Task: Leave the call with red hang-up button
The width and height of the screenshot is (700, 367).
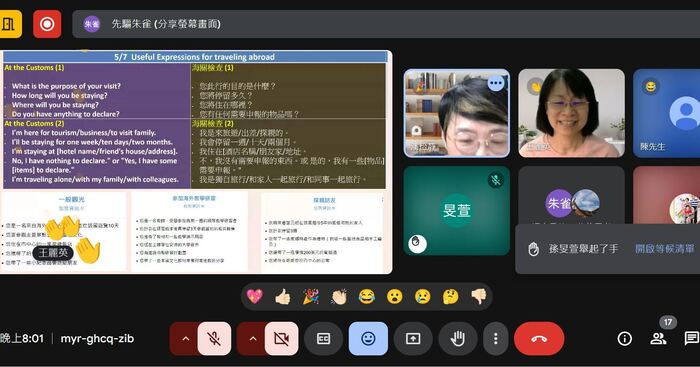Action: tap(539, 339)
